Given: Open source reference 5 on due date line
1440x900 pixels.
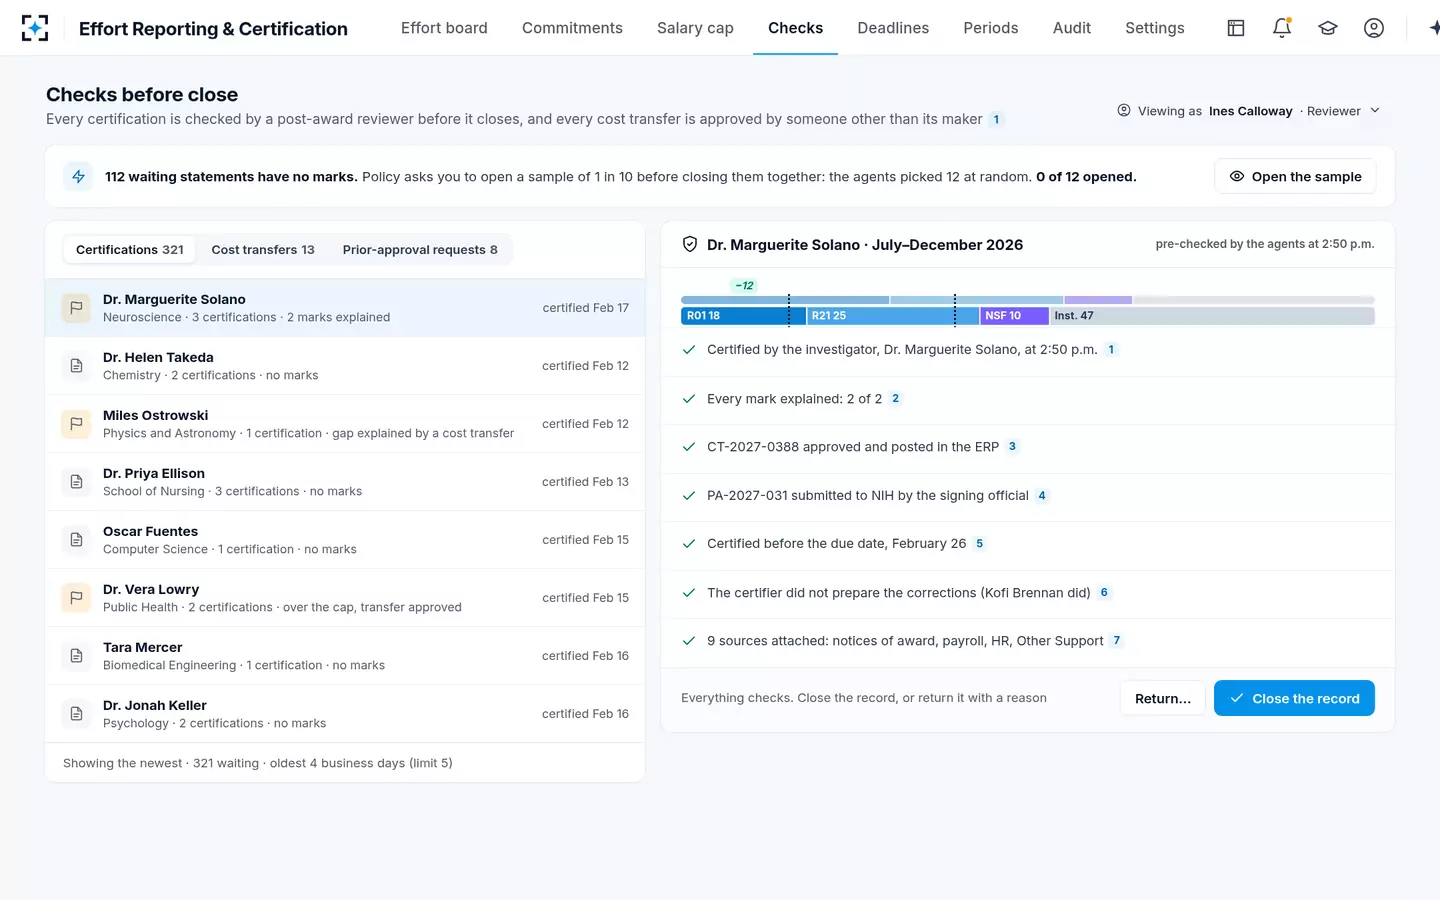Looking at the screenshot, I should pos(979,544).
